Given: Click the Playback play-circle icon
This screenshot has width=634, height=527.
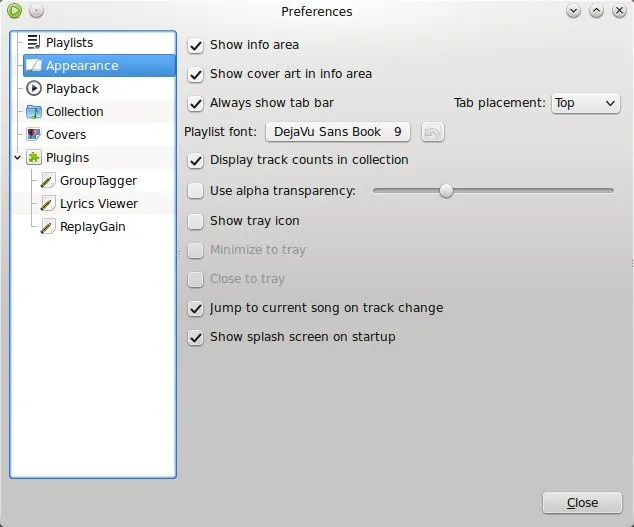Looking at the screenshot, I should tap(33, 89).
